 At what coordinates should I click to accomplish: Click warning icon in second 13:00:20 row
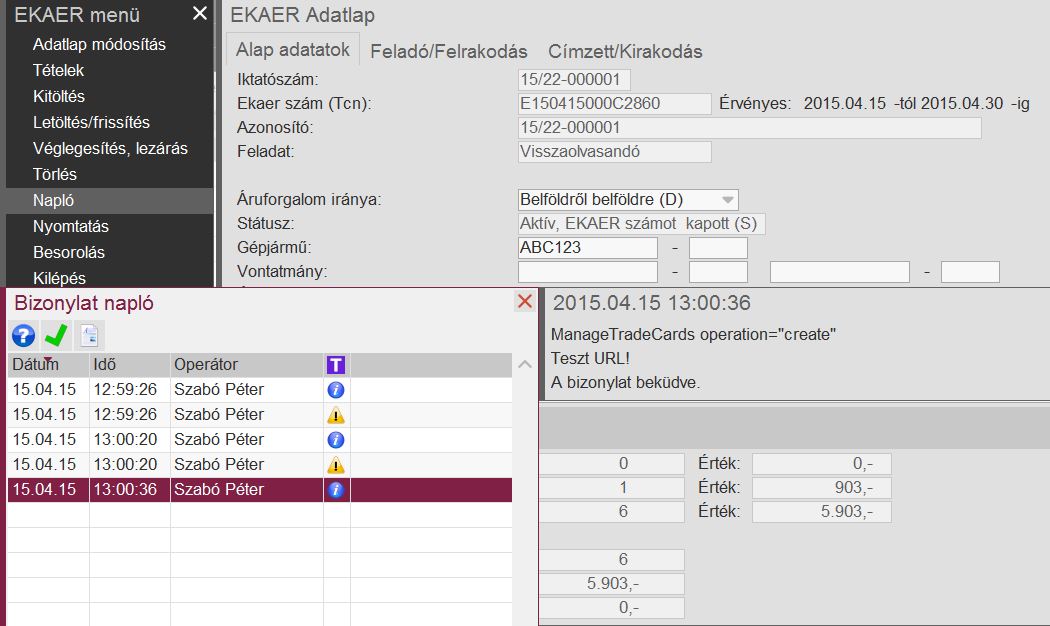(336, 465)
